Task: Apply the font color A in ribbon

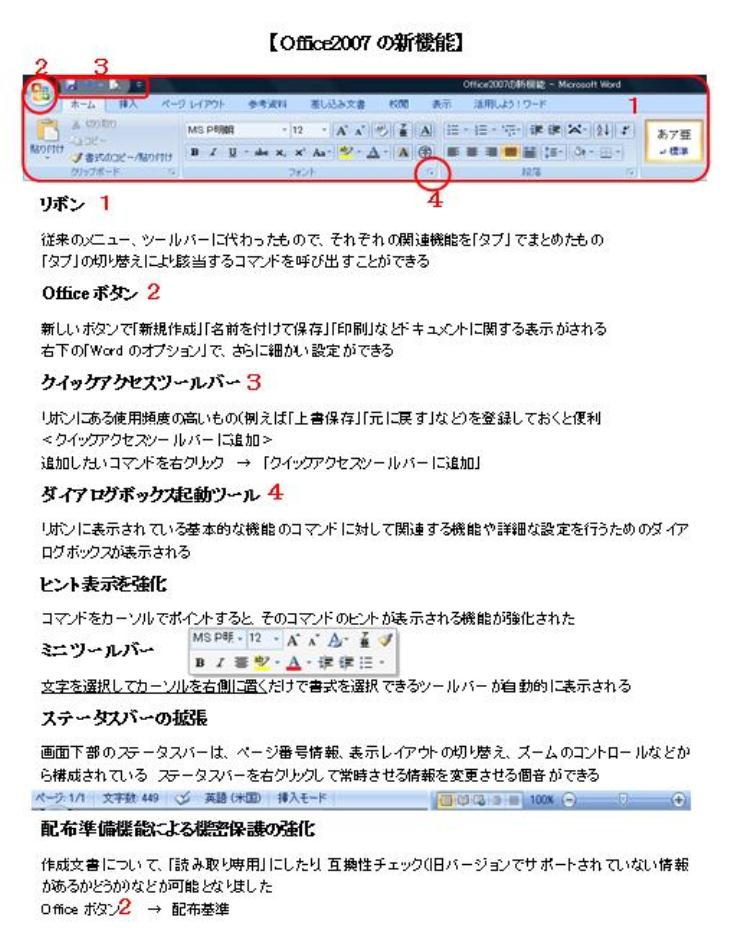Action: (373, 152)
